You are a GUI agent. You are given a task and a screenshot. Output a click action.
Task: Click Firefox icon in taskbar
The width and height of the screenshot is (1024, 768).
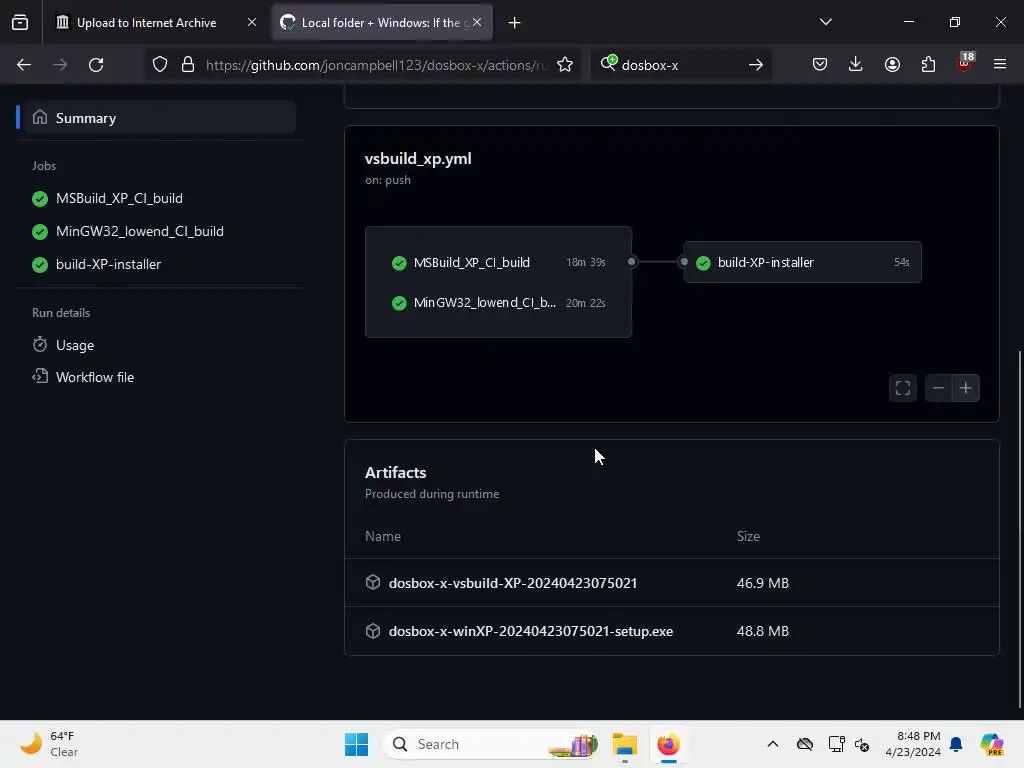coord(669,744)
